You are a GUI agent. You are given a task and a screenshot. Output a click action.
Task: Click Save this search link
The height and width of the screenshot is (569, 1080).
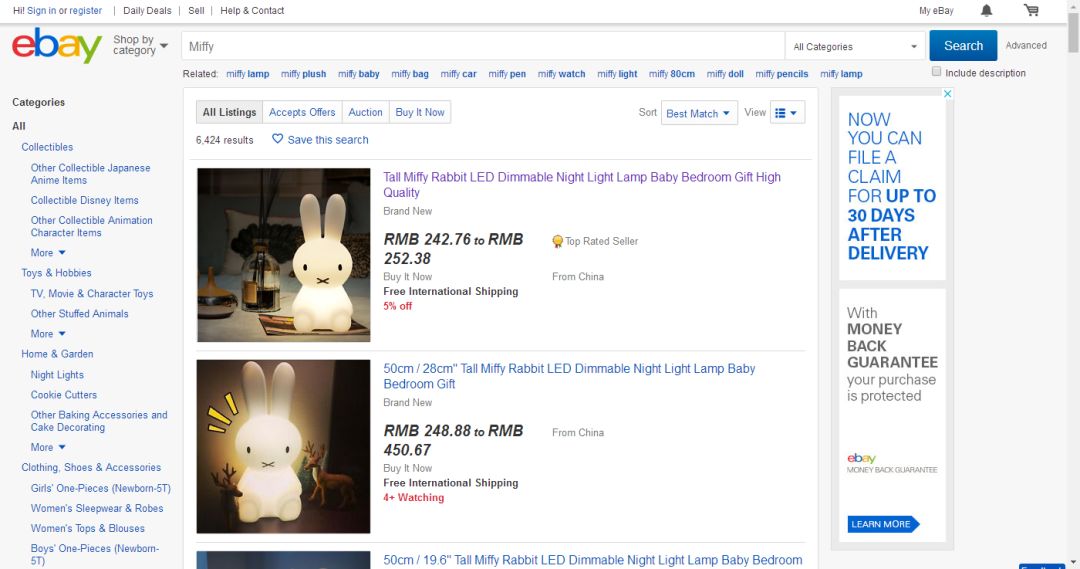click(328, 140)
